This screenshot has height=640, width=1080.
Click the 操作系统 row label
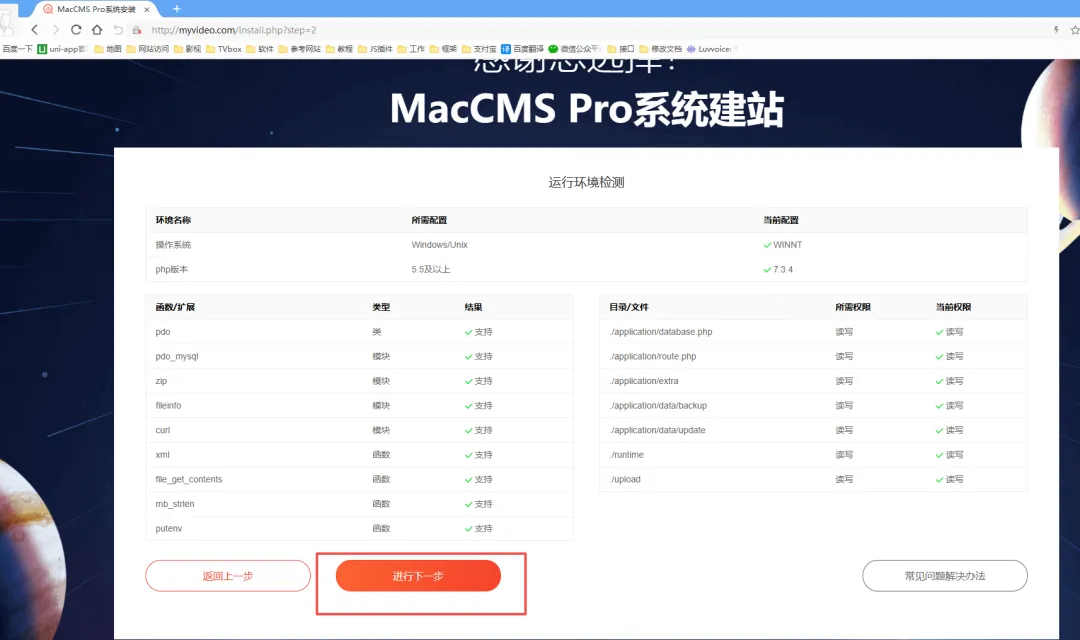[x=173, y=245]
